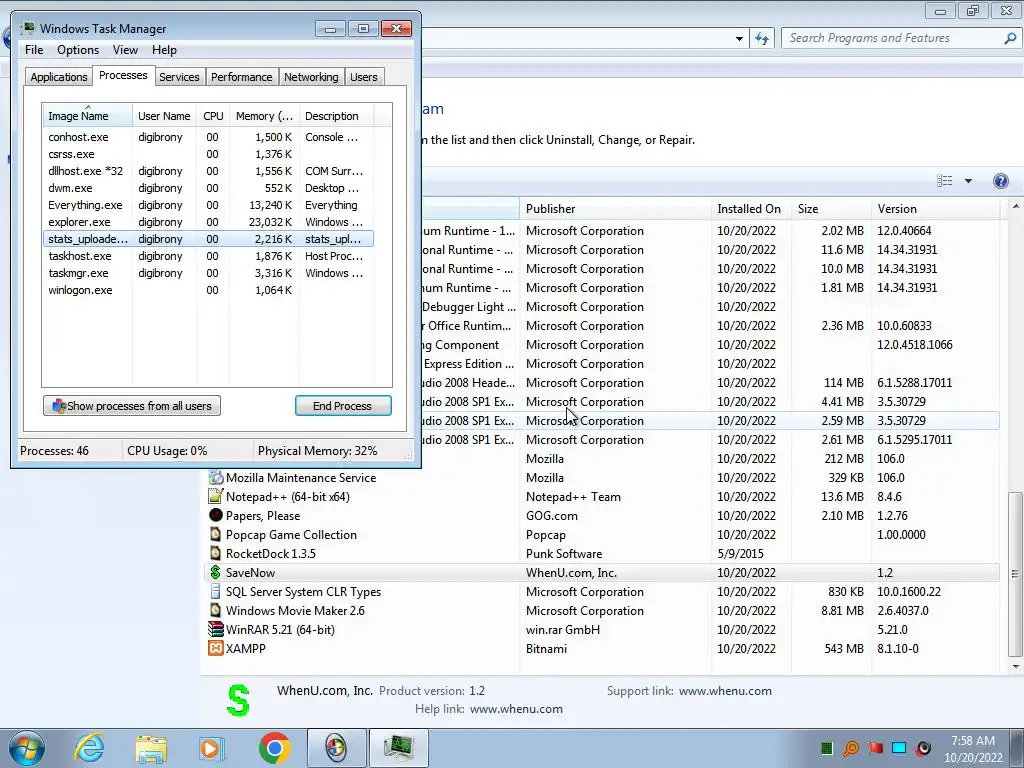This screenshot has height=768, width=1024.
Task: Click the volume speaker tray icon
Action: coord(923,748)
